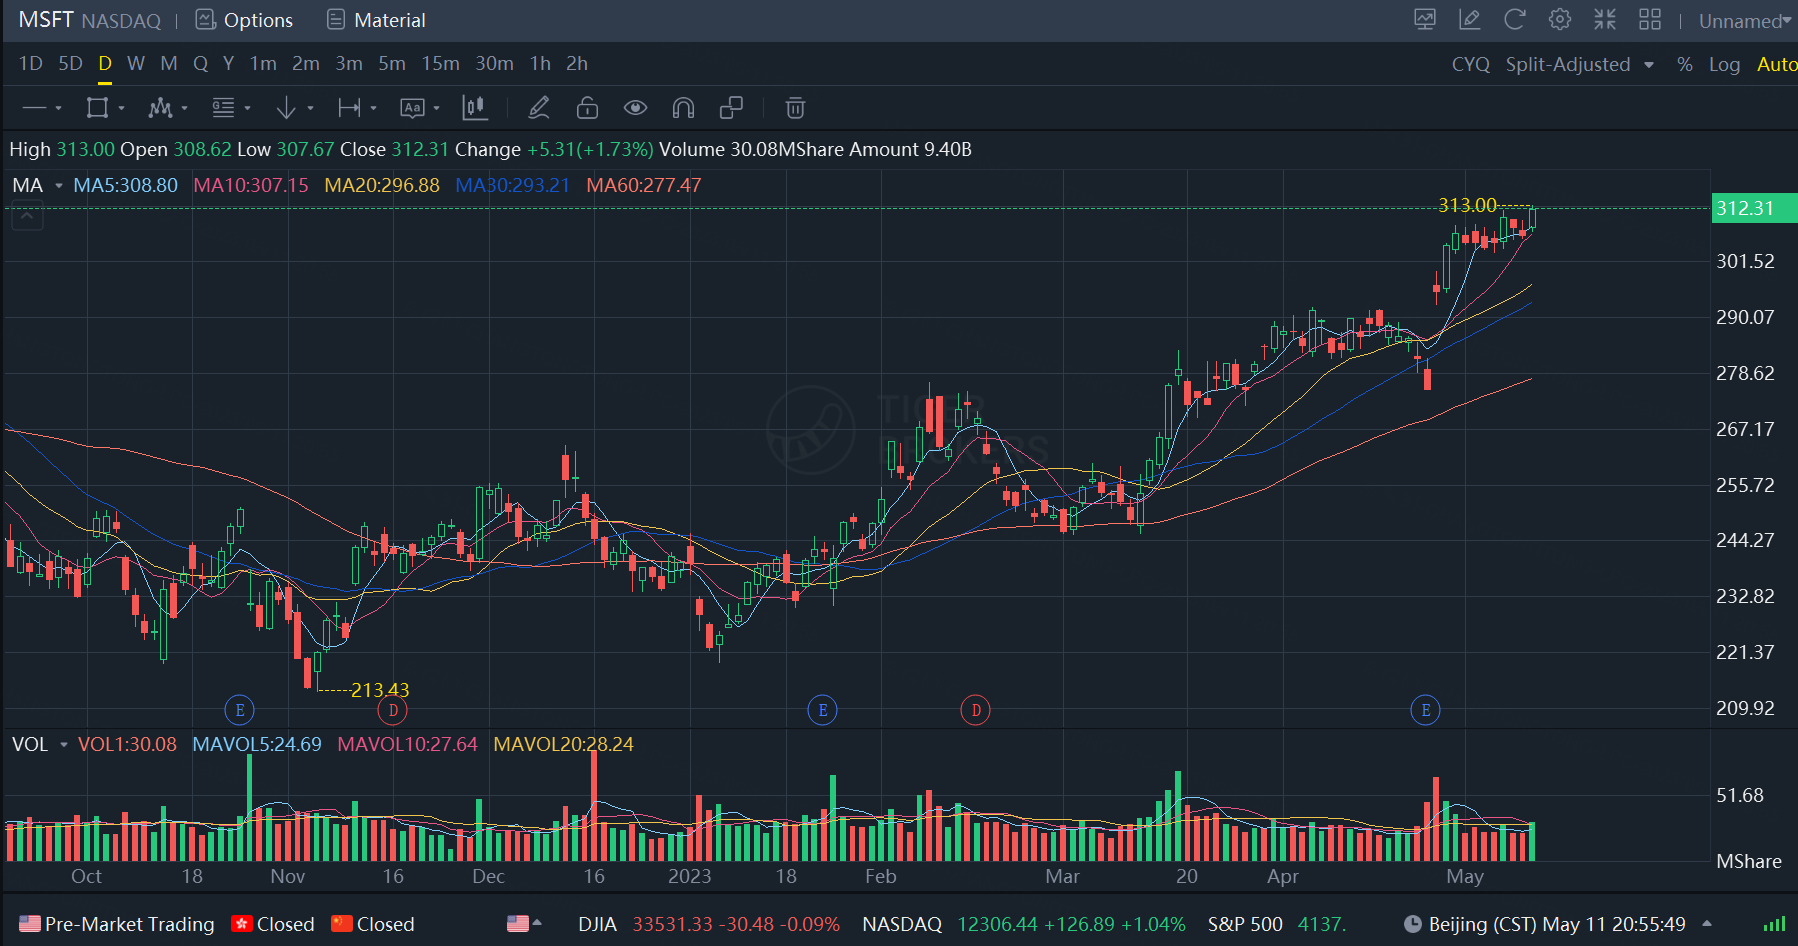Image resolution: width=1798 pixels, height=946 pixels.
Task: Select the 30m interval
Action: click(x=494, y=64)
